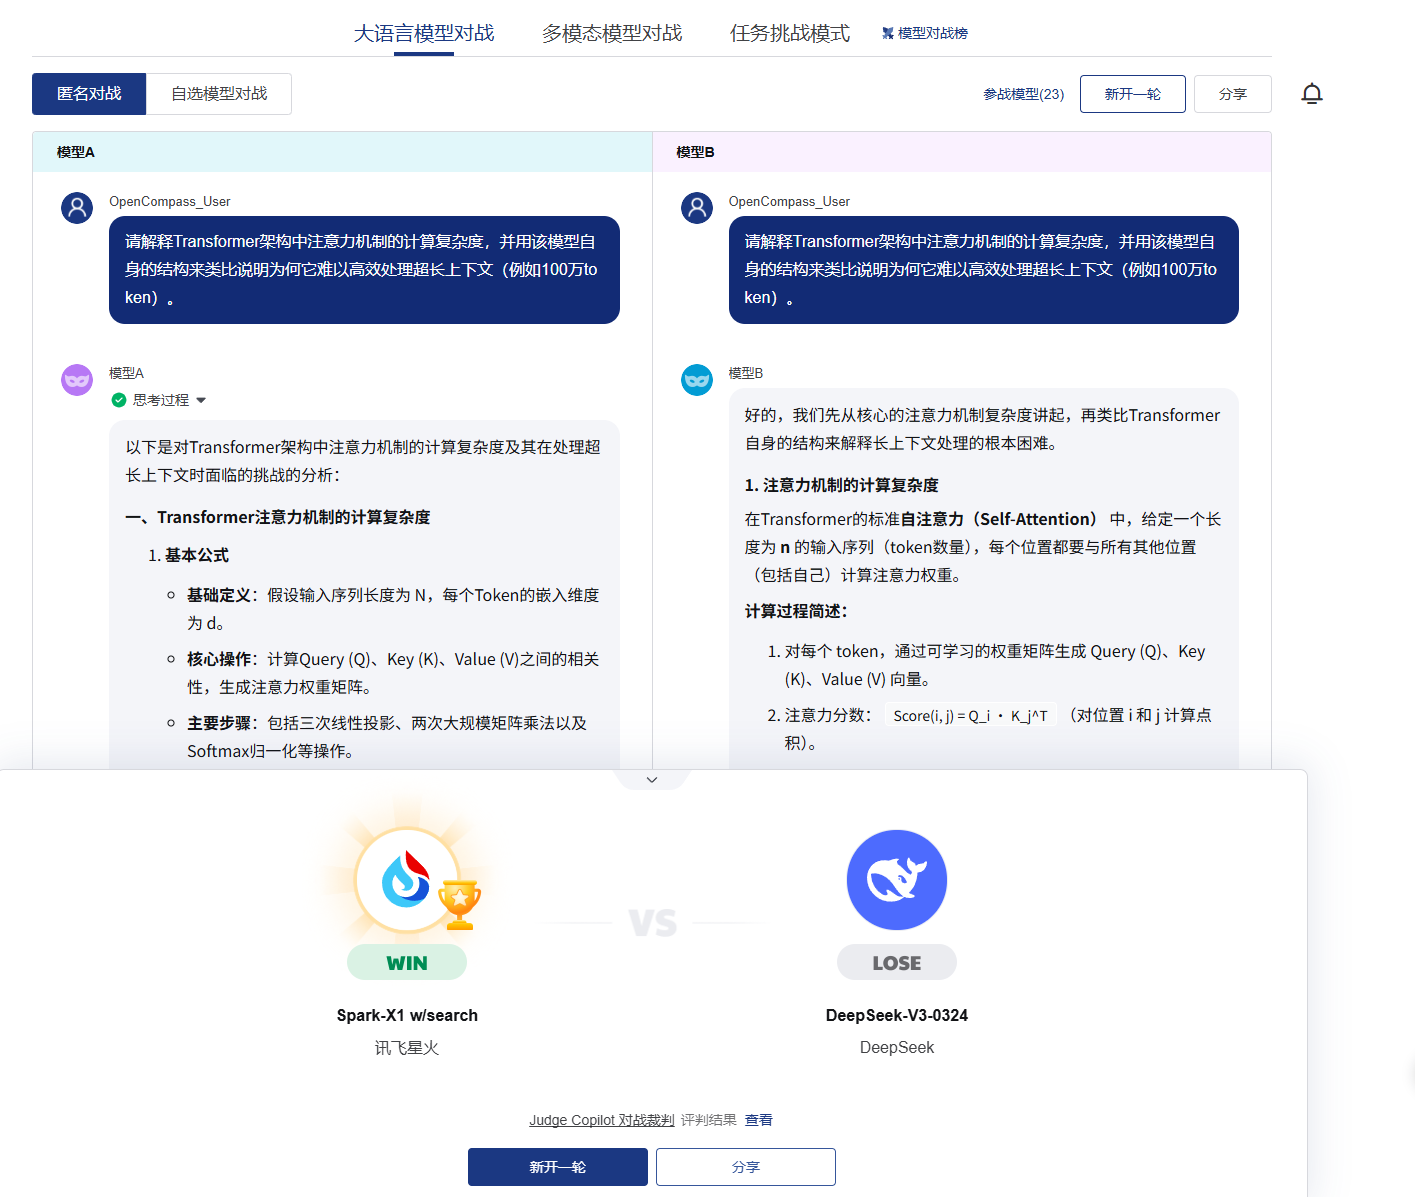This screenshot has height=1197, width=1415.
Task: Click OpenCompass_User name in 模型B panel
Action: (789, 201)
